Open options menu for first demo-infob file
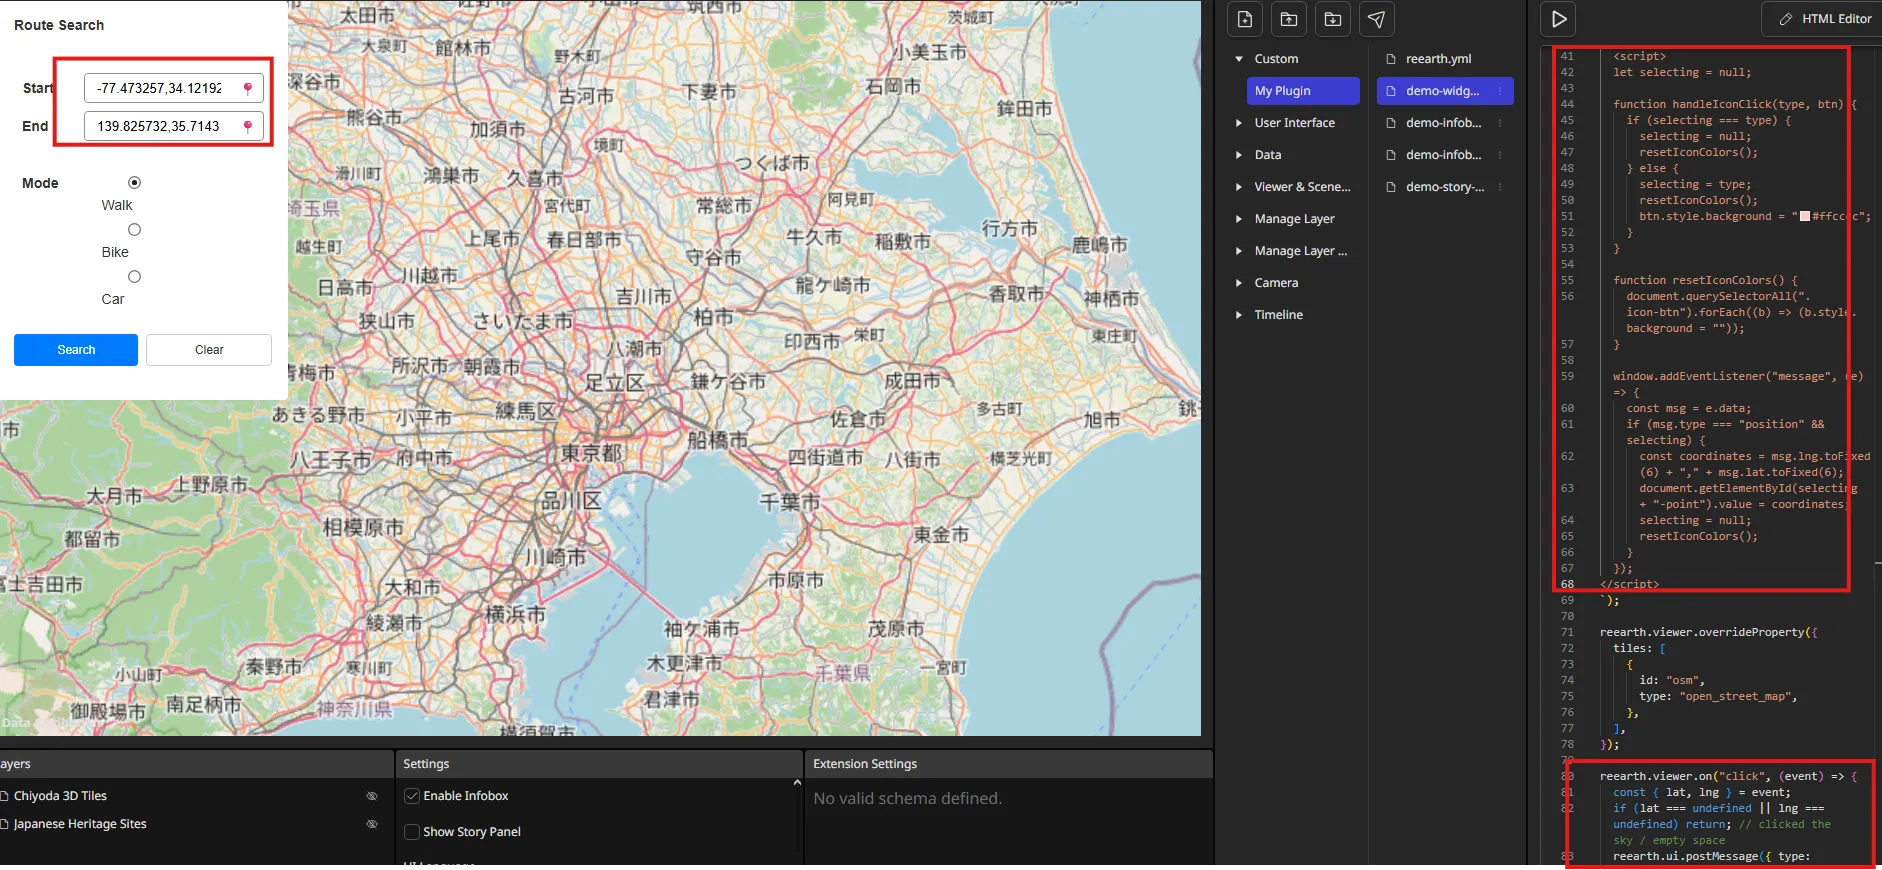1882x870 pixels. tap(1500, 123)
